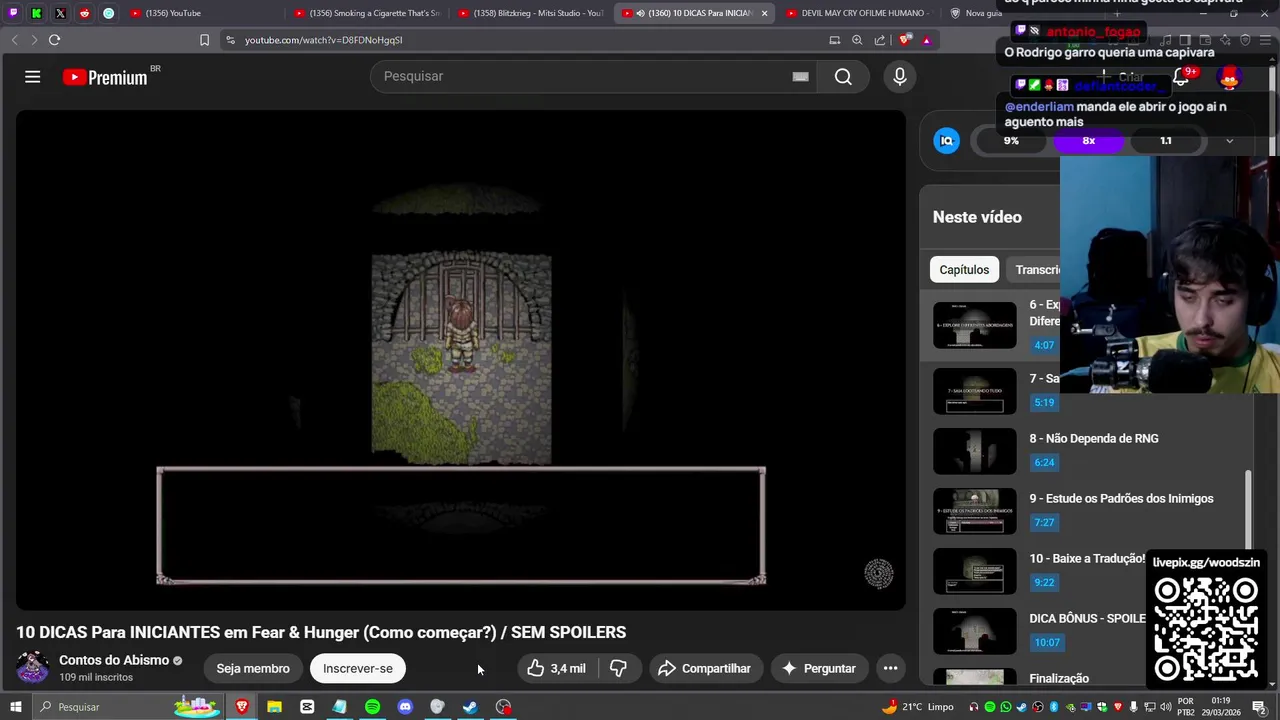Image resolution: width=1280 pixels, height=720 pixels.
Task: Open Contos do Abismo channel avatar
Action: pos(32,667)
